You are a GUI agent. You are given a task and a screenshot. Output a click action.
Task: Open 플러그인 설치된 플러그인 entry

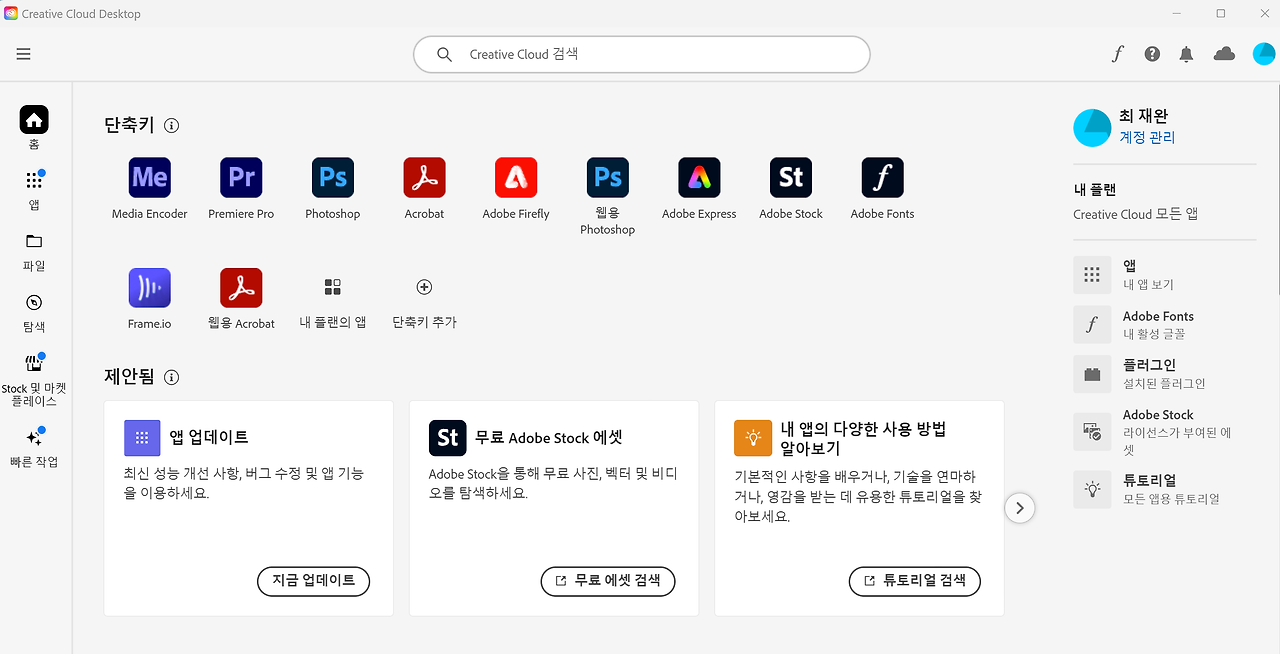[1164, 374]
